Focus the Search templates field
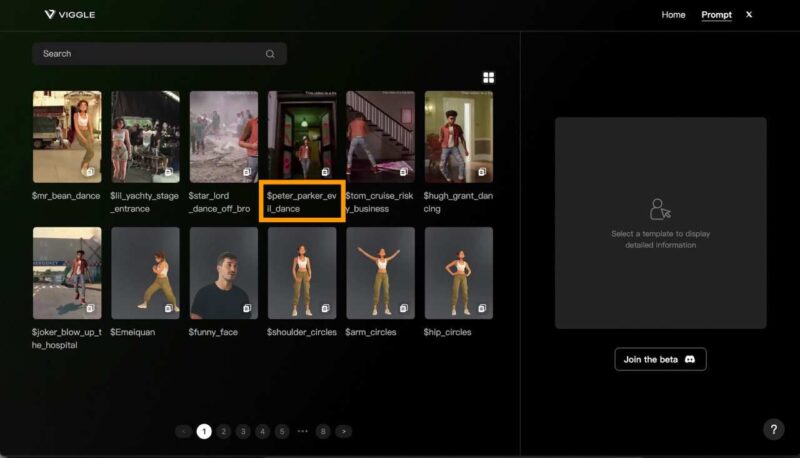Image resolution: width=800 pixels, height=458 pixels. click(159, 54)
